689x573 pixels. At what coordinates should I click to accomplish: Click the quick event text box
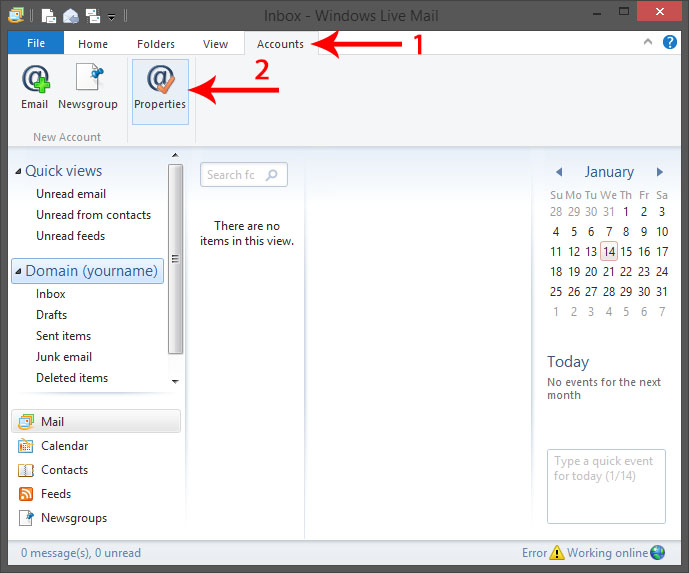[606, 486]
